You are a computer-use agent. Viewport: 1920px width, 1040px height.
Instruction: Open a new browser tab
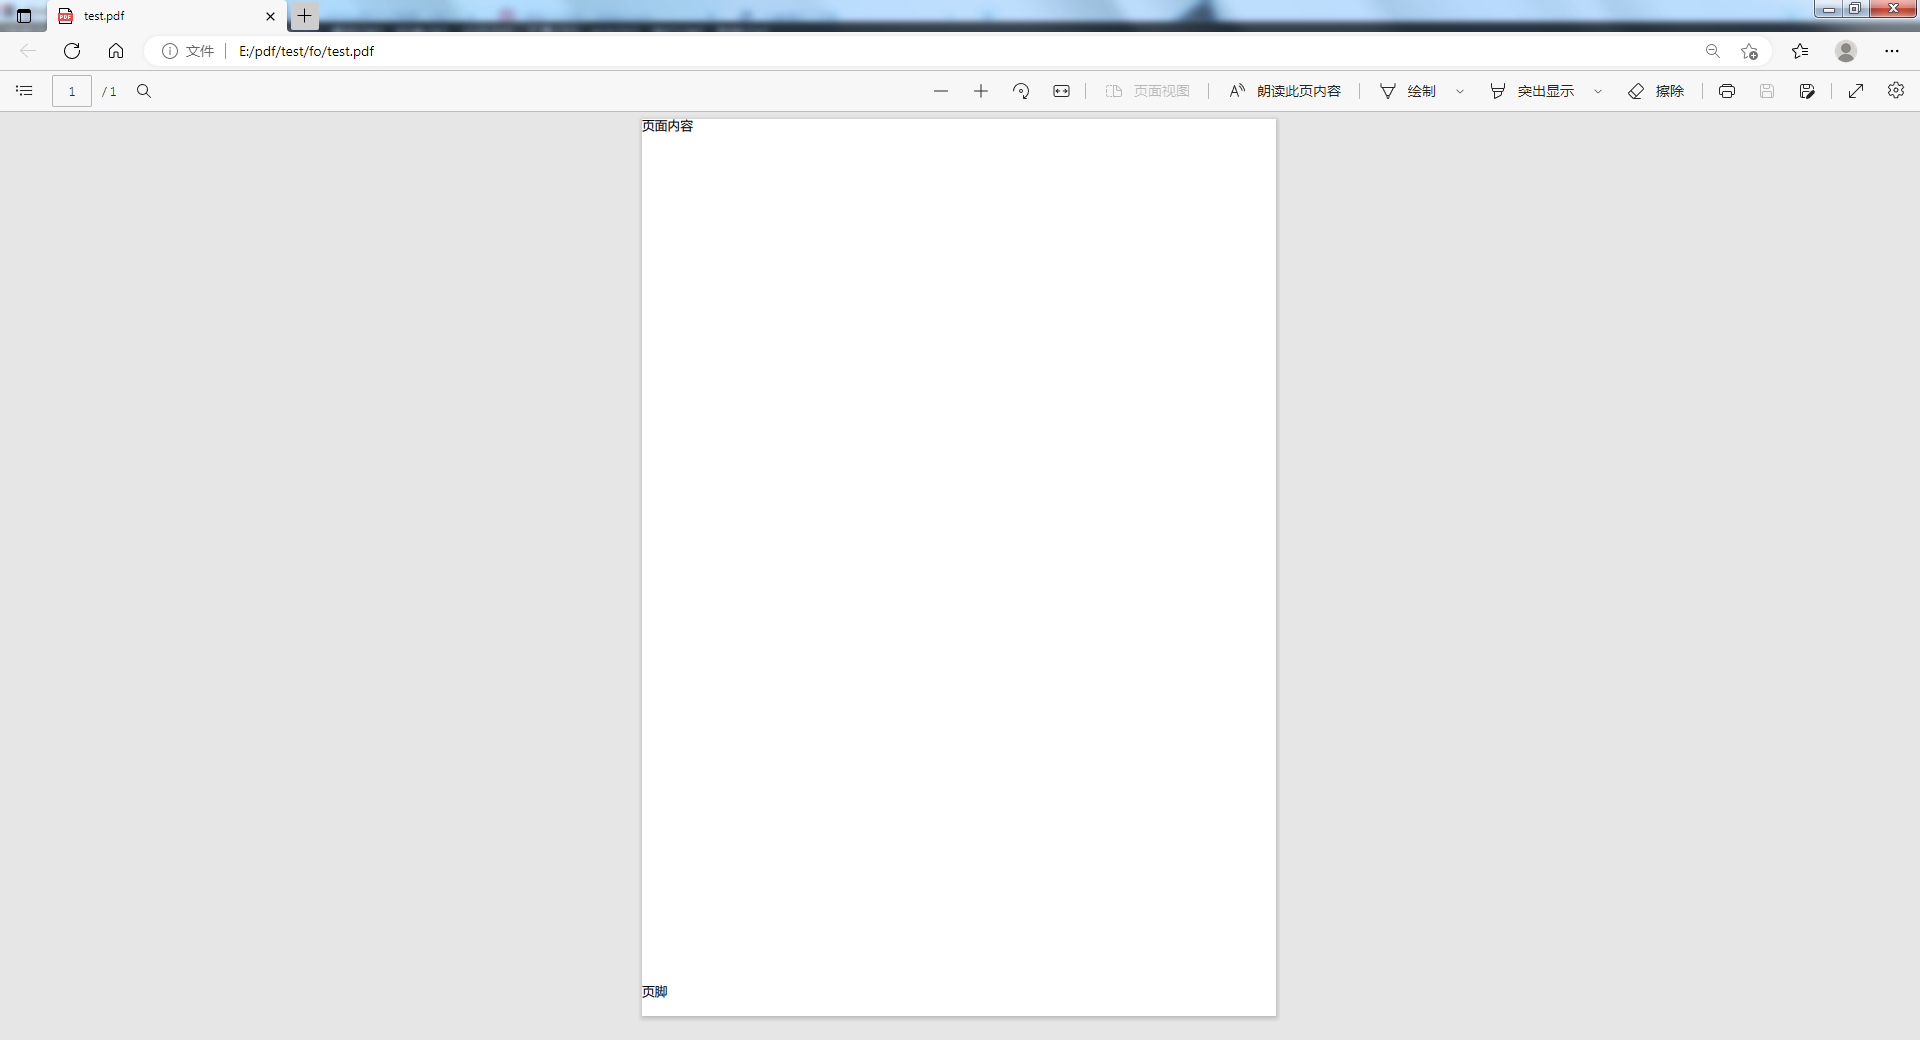(305, 16)
